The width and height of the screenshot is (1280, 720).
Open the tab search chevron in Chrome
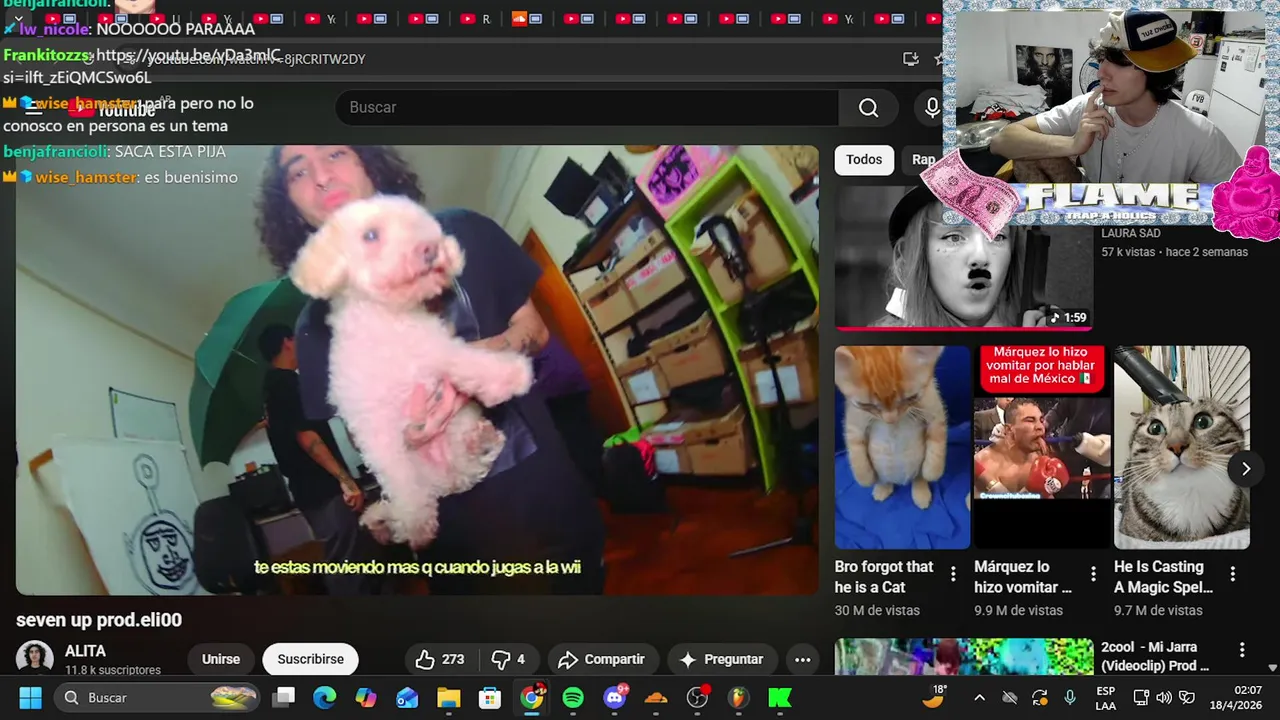pyautogui.click(x=18, y=19)
